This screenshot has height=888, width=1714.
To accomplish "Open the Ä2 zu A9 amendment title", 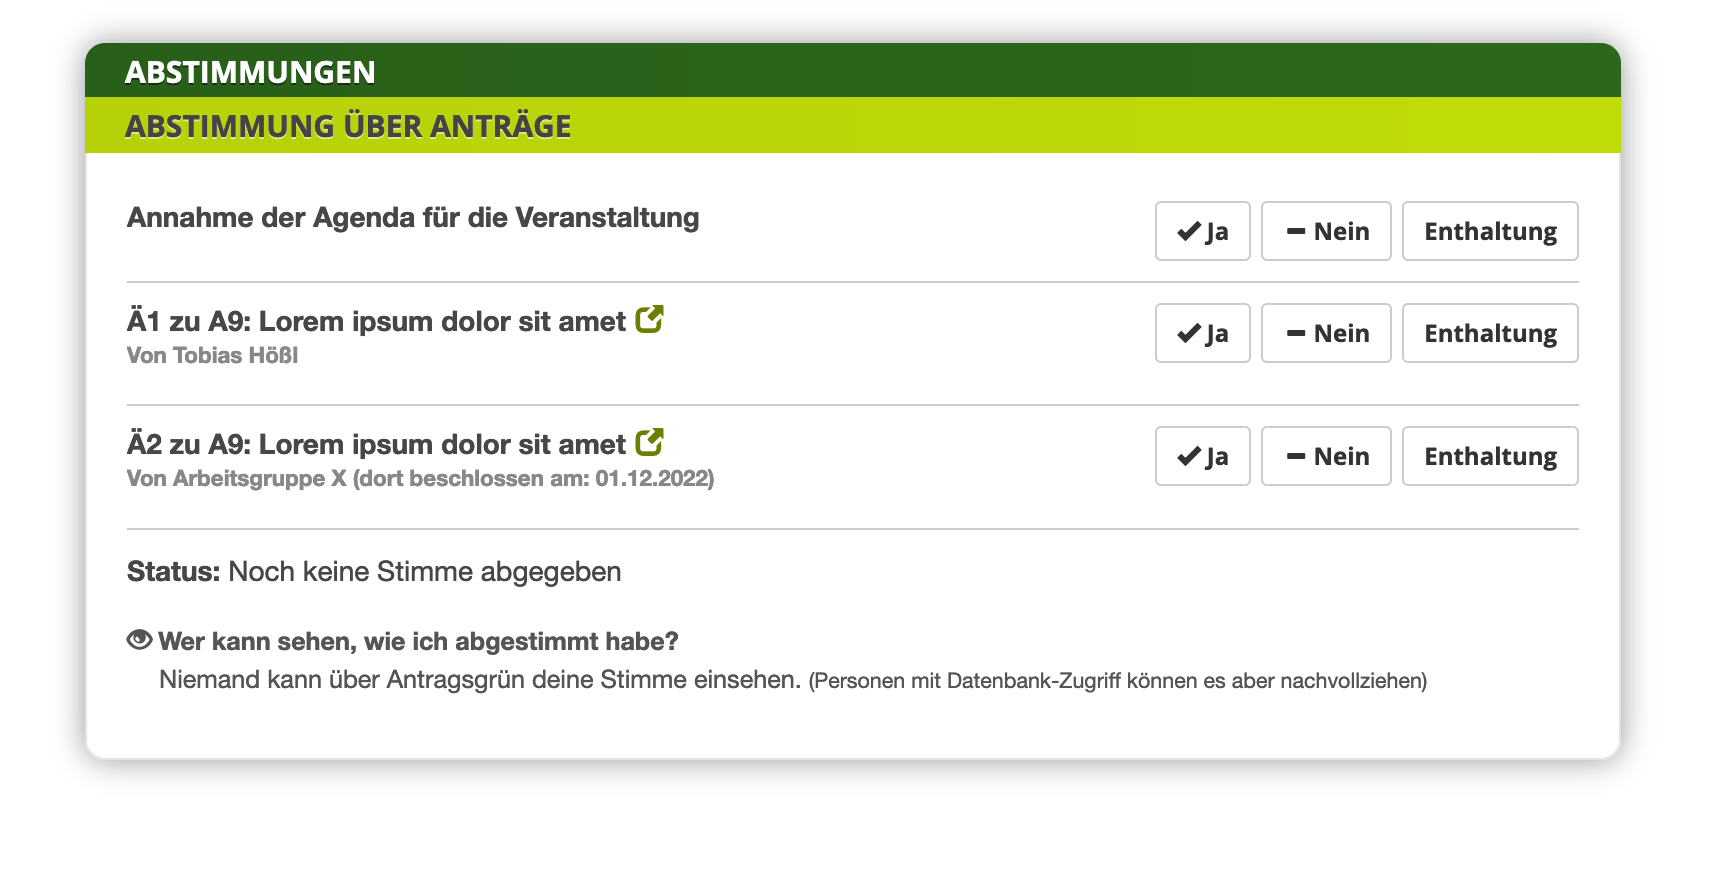I will [376, 445].
